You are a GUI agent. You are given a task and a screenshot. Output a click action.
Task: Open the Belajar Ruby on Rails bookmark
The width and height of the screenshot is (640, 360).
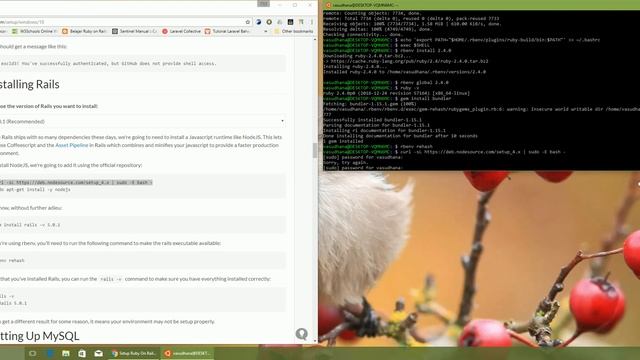pos(84,31)
